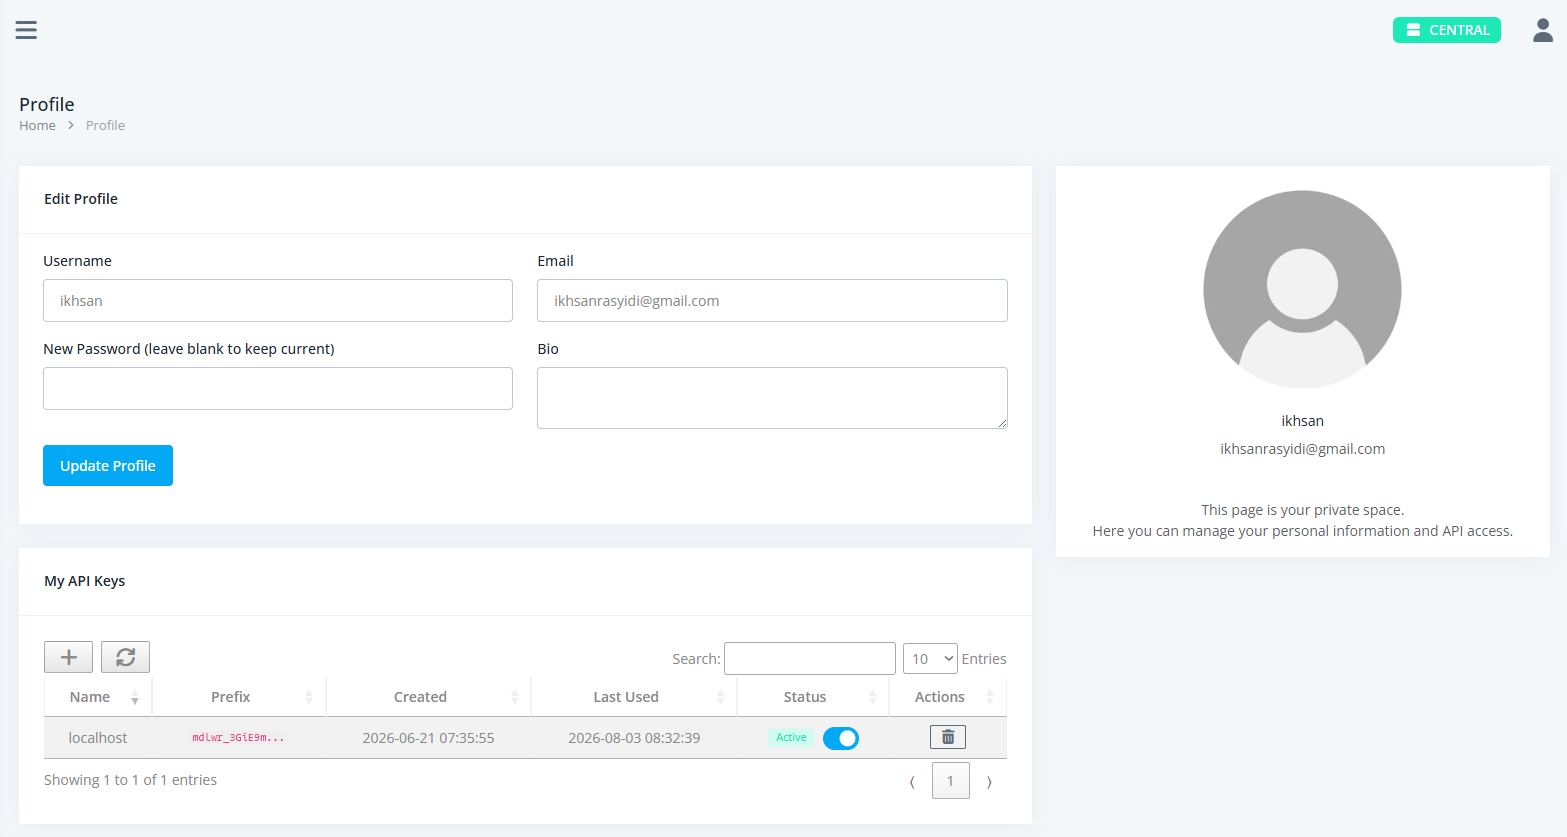The image size is (1567, 837).
Task: Sort table by Name column
Action: 98,697
